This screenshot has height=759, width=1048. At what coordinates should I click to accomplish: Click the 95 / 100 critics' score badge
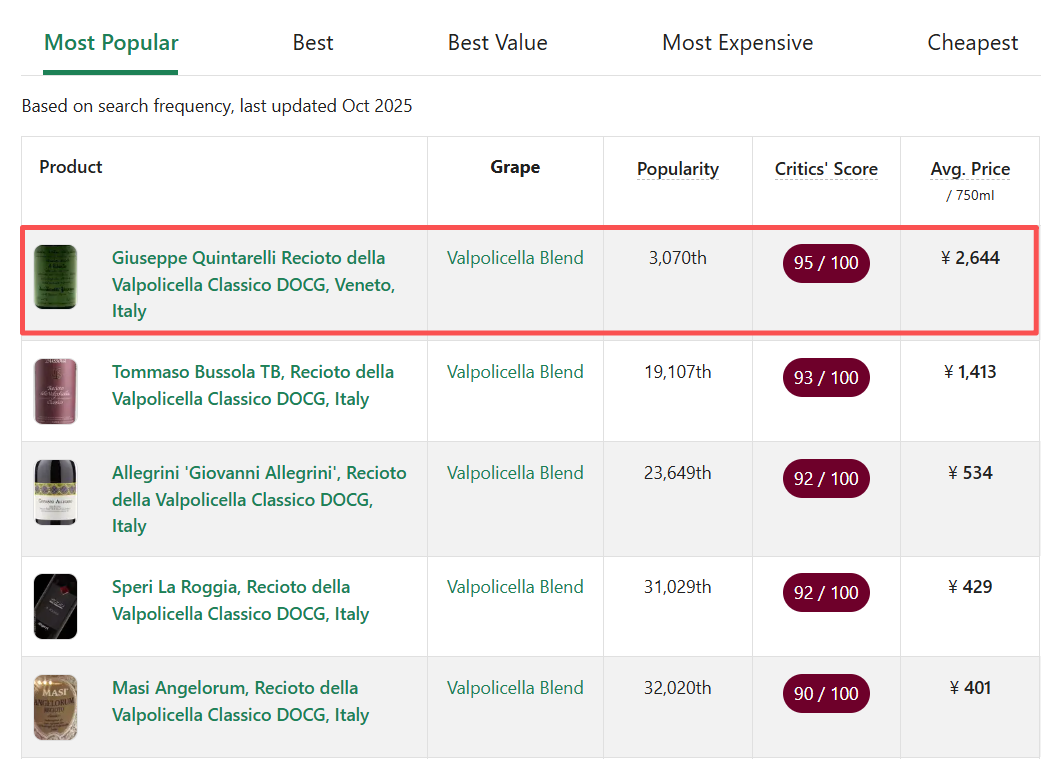click(826, 263)
